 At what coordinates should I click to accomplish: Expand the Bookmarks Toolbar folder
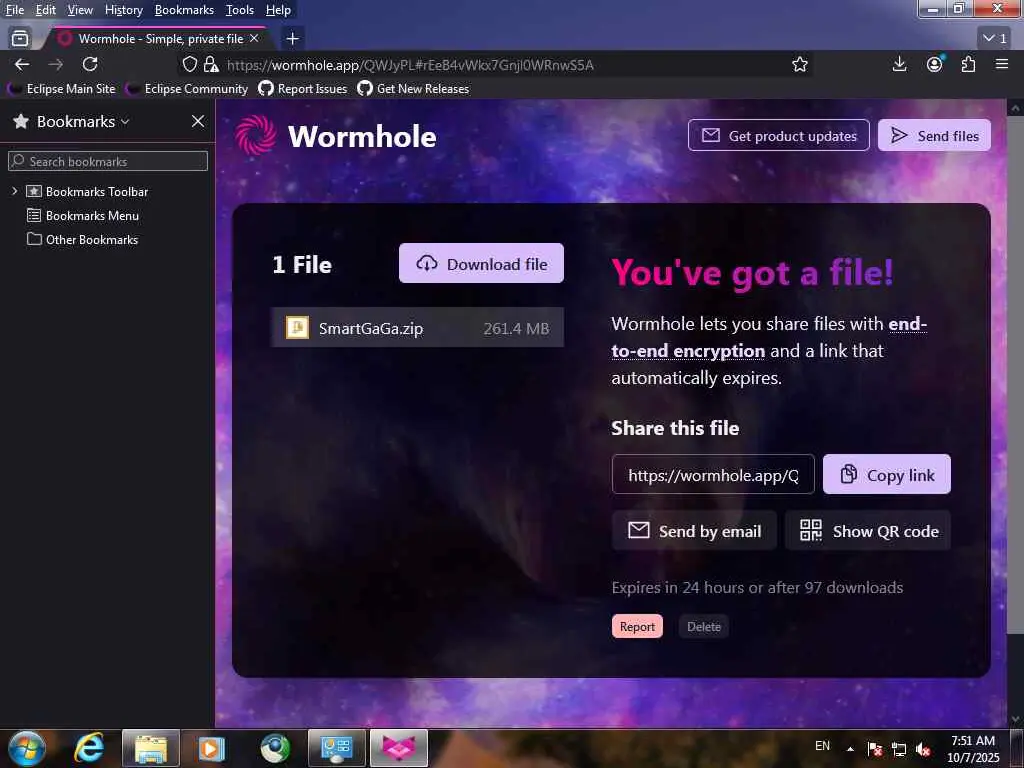click(14, 191)
